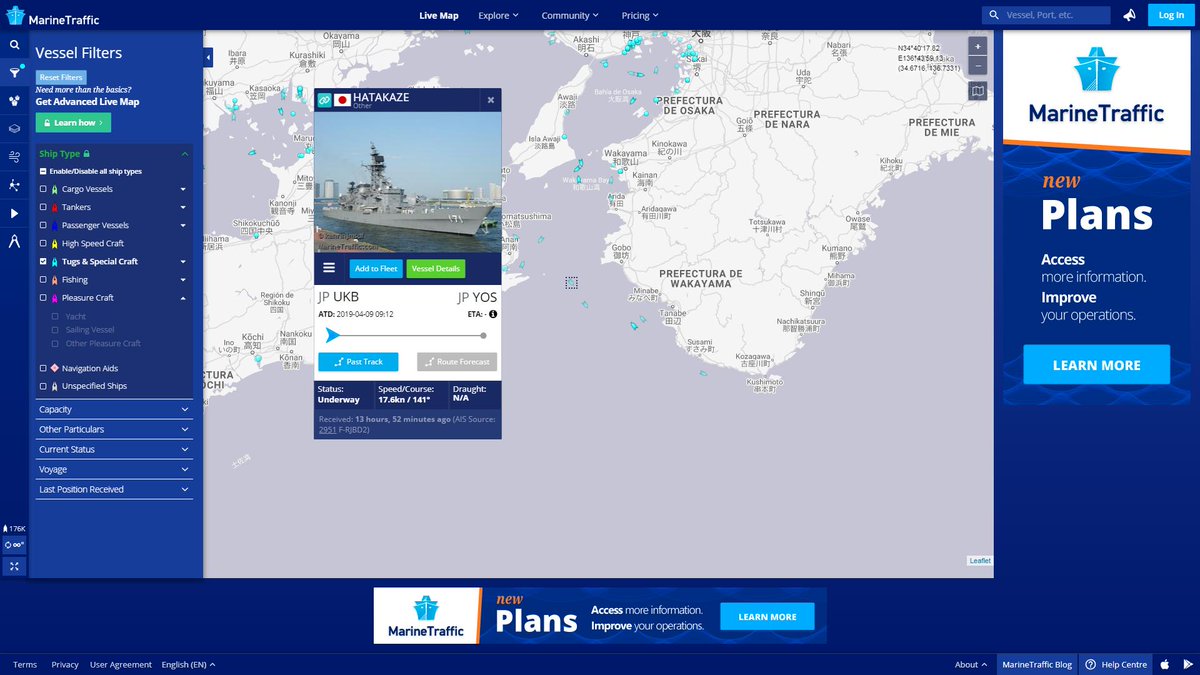The image size is (1200, 675).
Task: Click the filter funnel icon in sidebar
Action: pos(14,73)
